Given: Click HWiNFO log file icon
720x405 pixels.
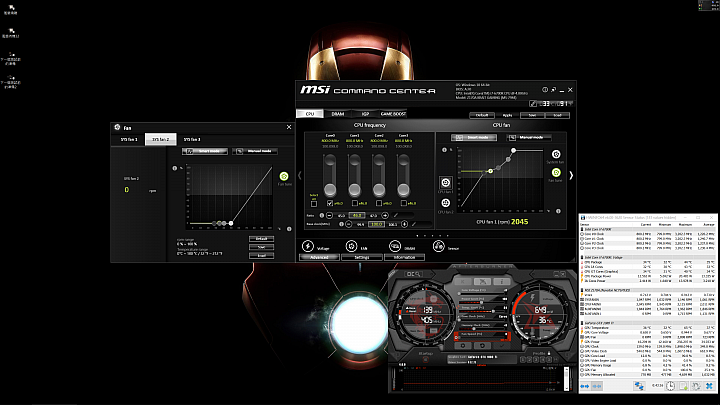Looking at the screenshot, I should tap(683, 386).
